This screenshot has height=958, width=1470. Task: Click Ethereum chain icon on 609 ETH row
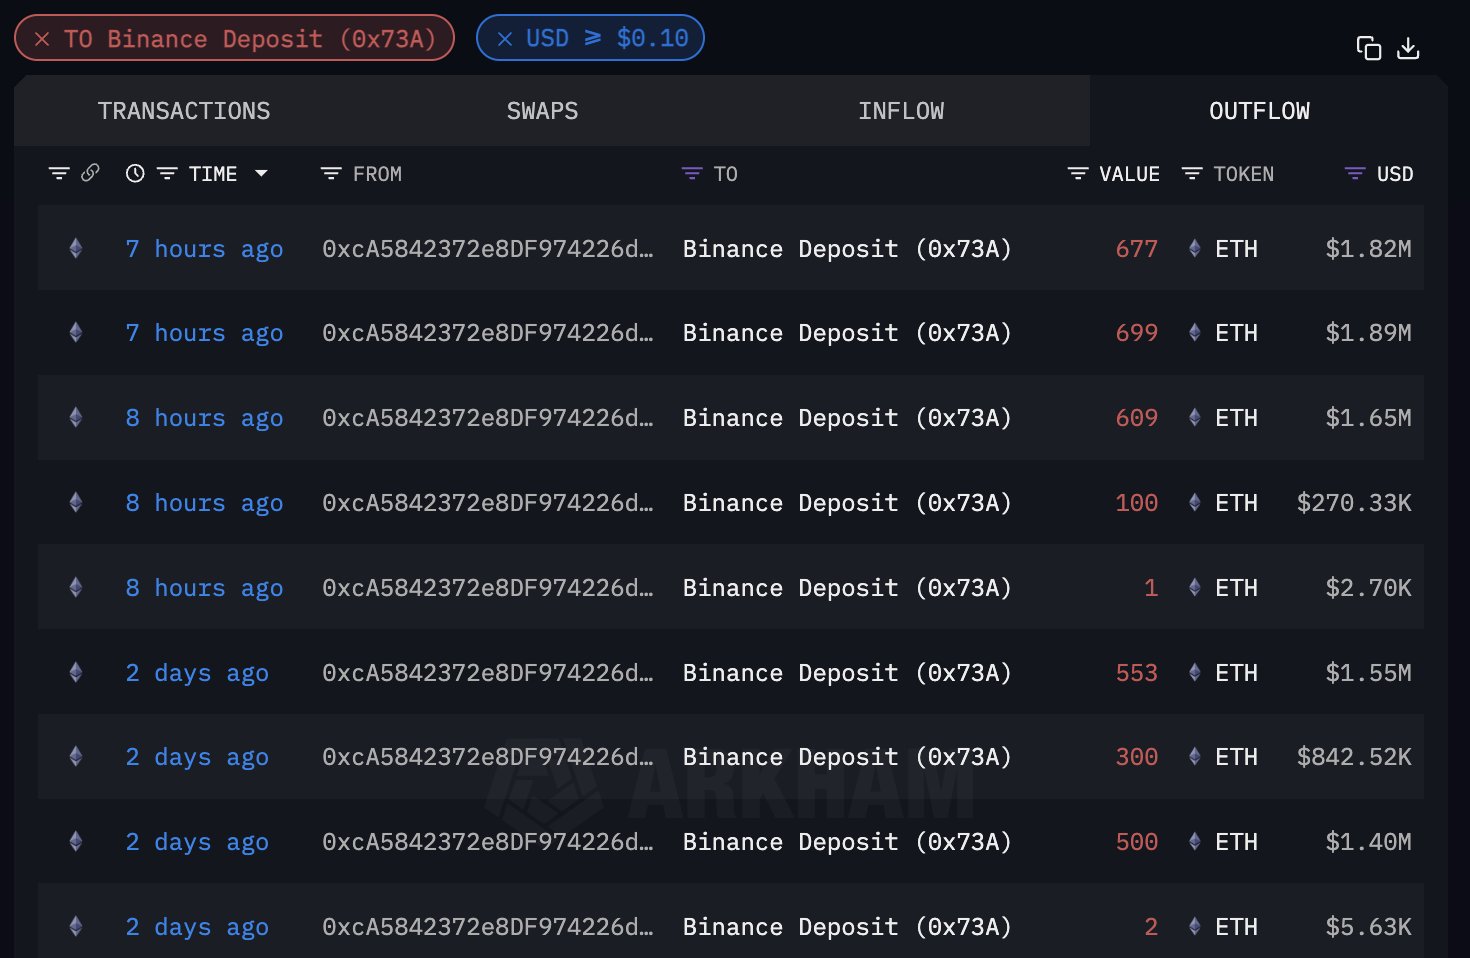point(76,417)
